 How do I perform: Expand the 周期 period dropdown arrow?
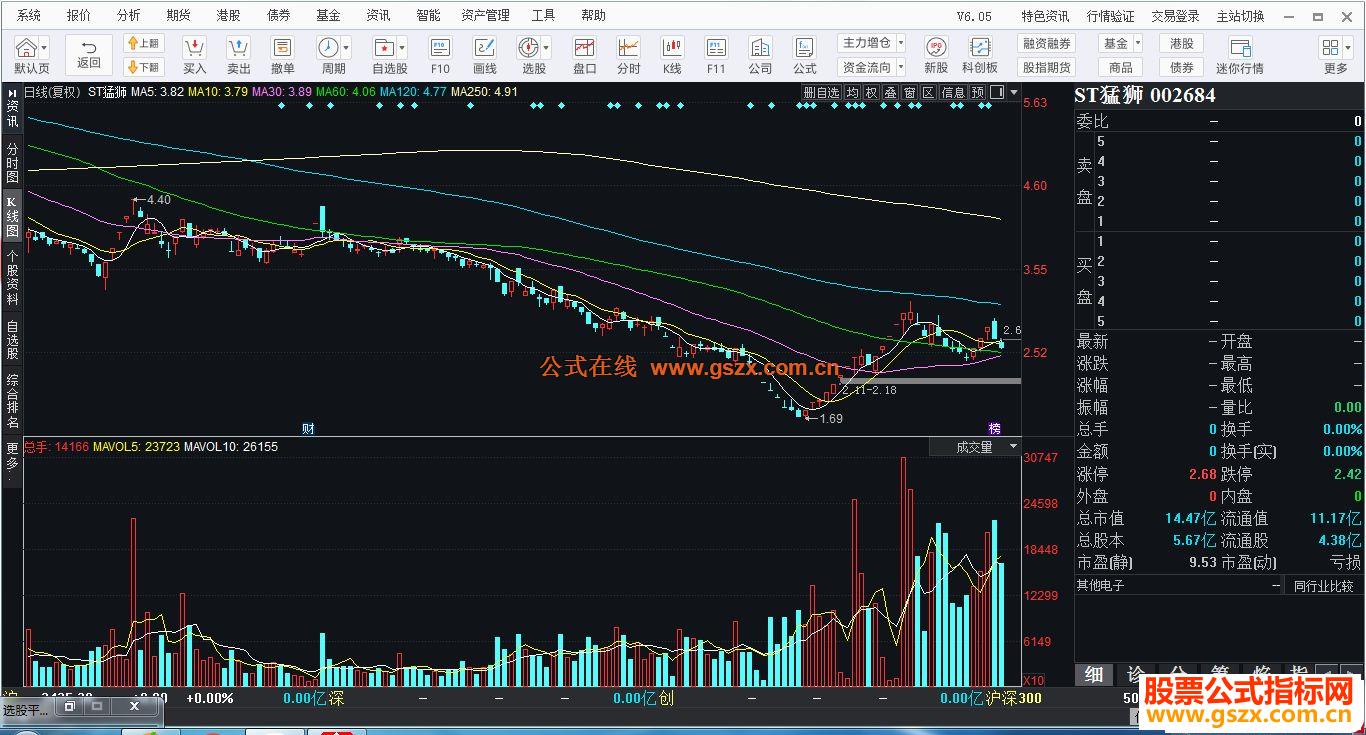click(347, 48)
